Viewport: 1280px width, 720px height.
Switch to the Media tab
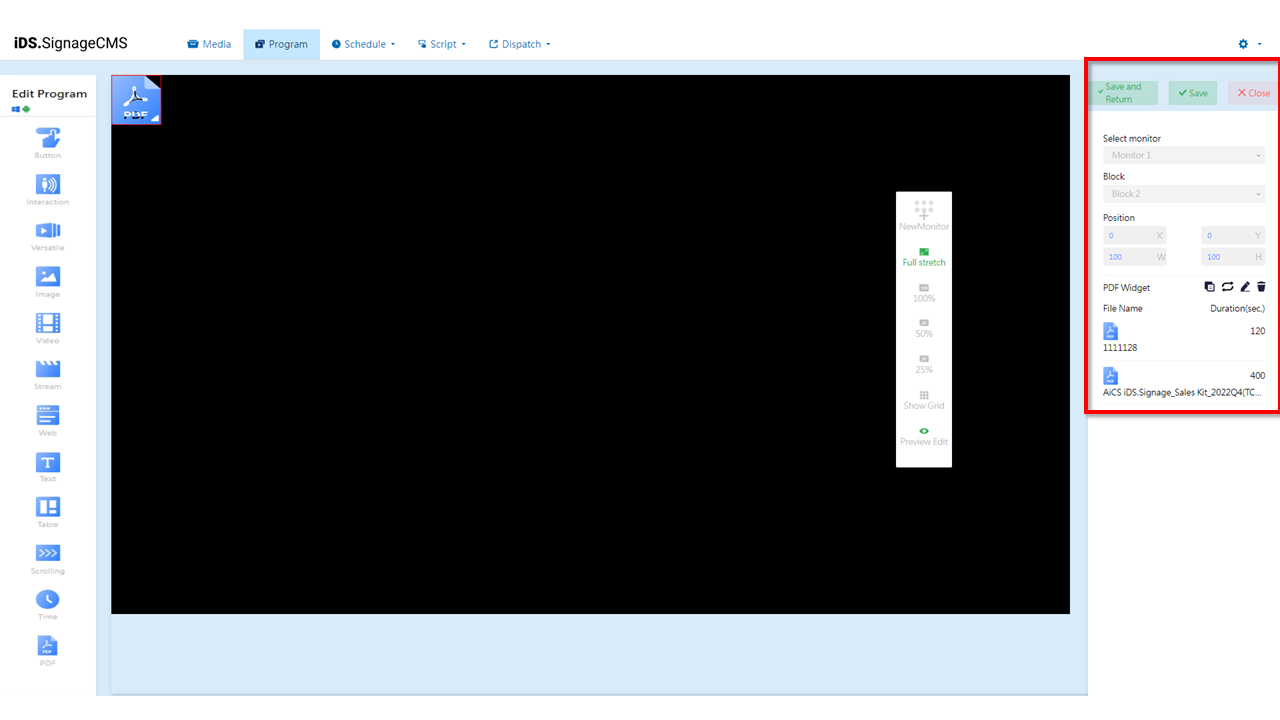pyautogui.click(x=209, y=44)
